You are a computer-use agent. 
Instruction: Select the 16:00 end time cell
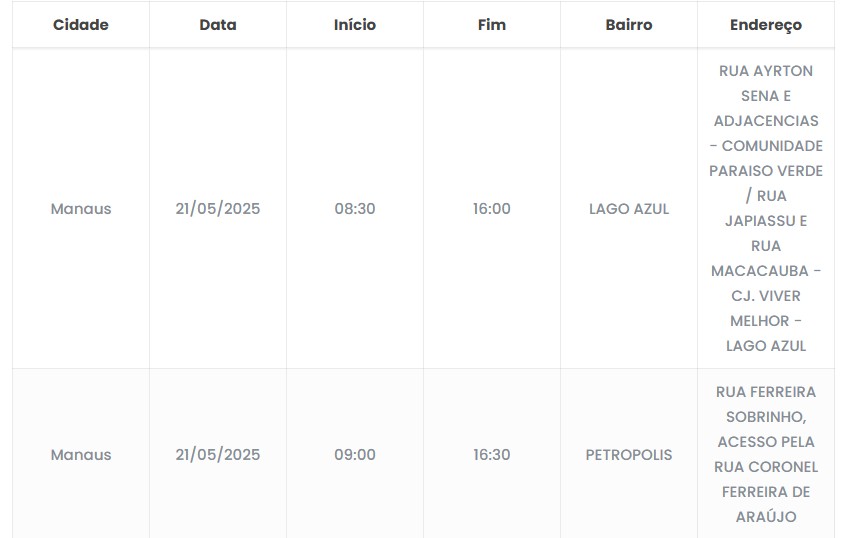tap(492, 209)
